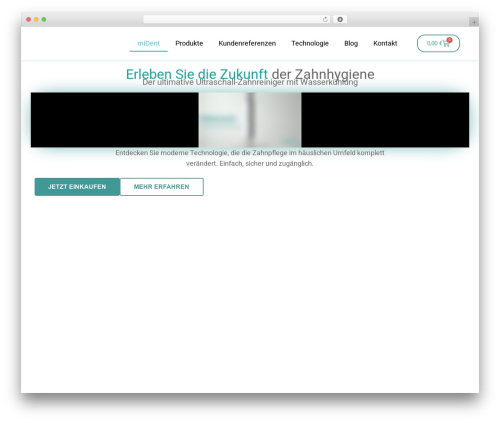Image resolution: width=500 pixels, height=423 pixels.
Task: Close the browser window with the red button
Action: (x=29, y=20)
